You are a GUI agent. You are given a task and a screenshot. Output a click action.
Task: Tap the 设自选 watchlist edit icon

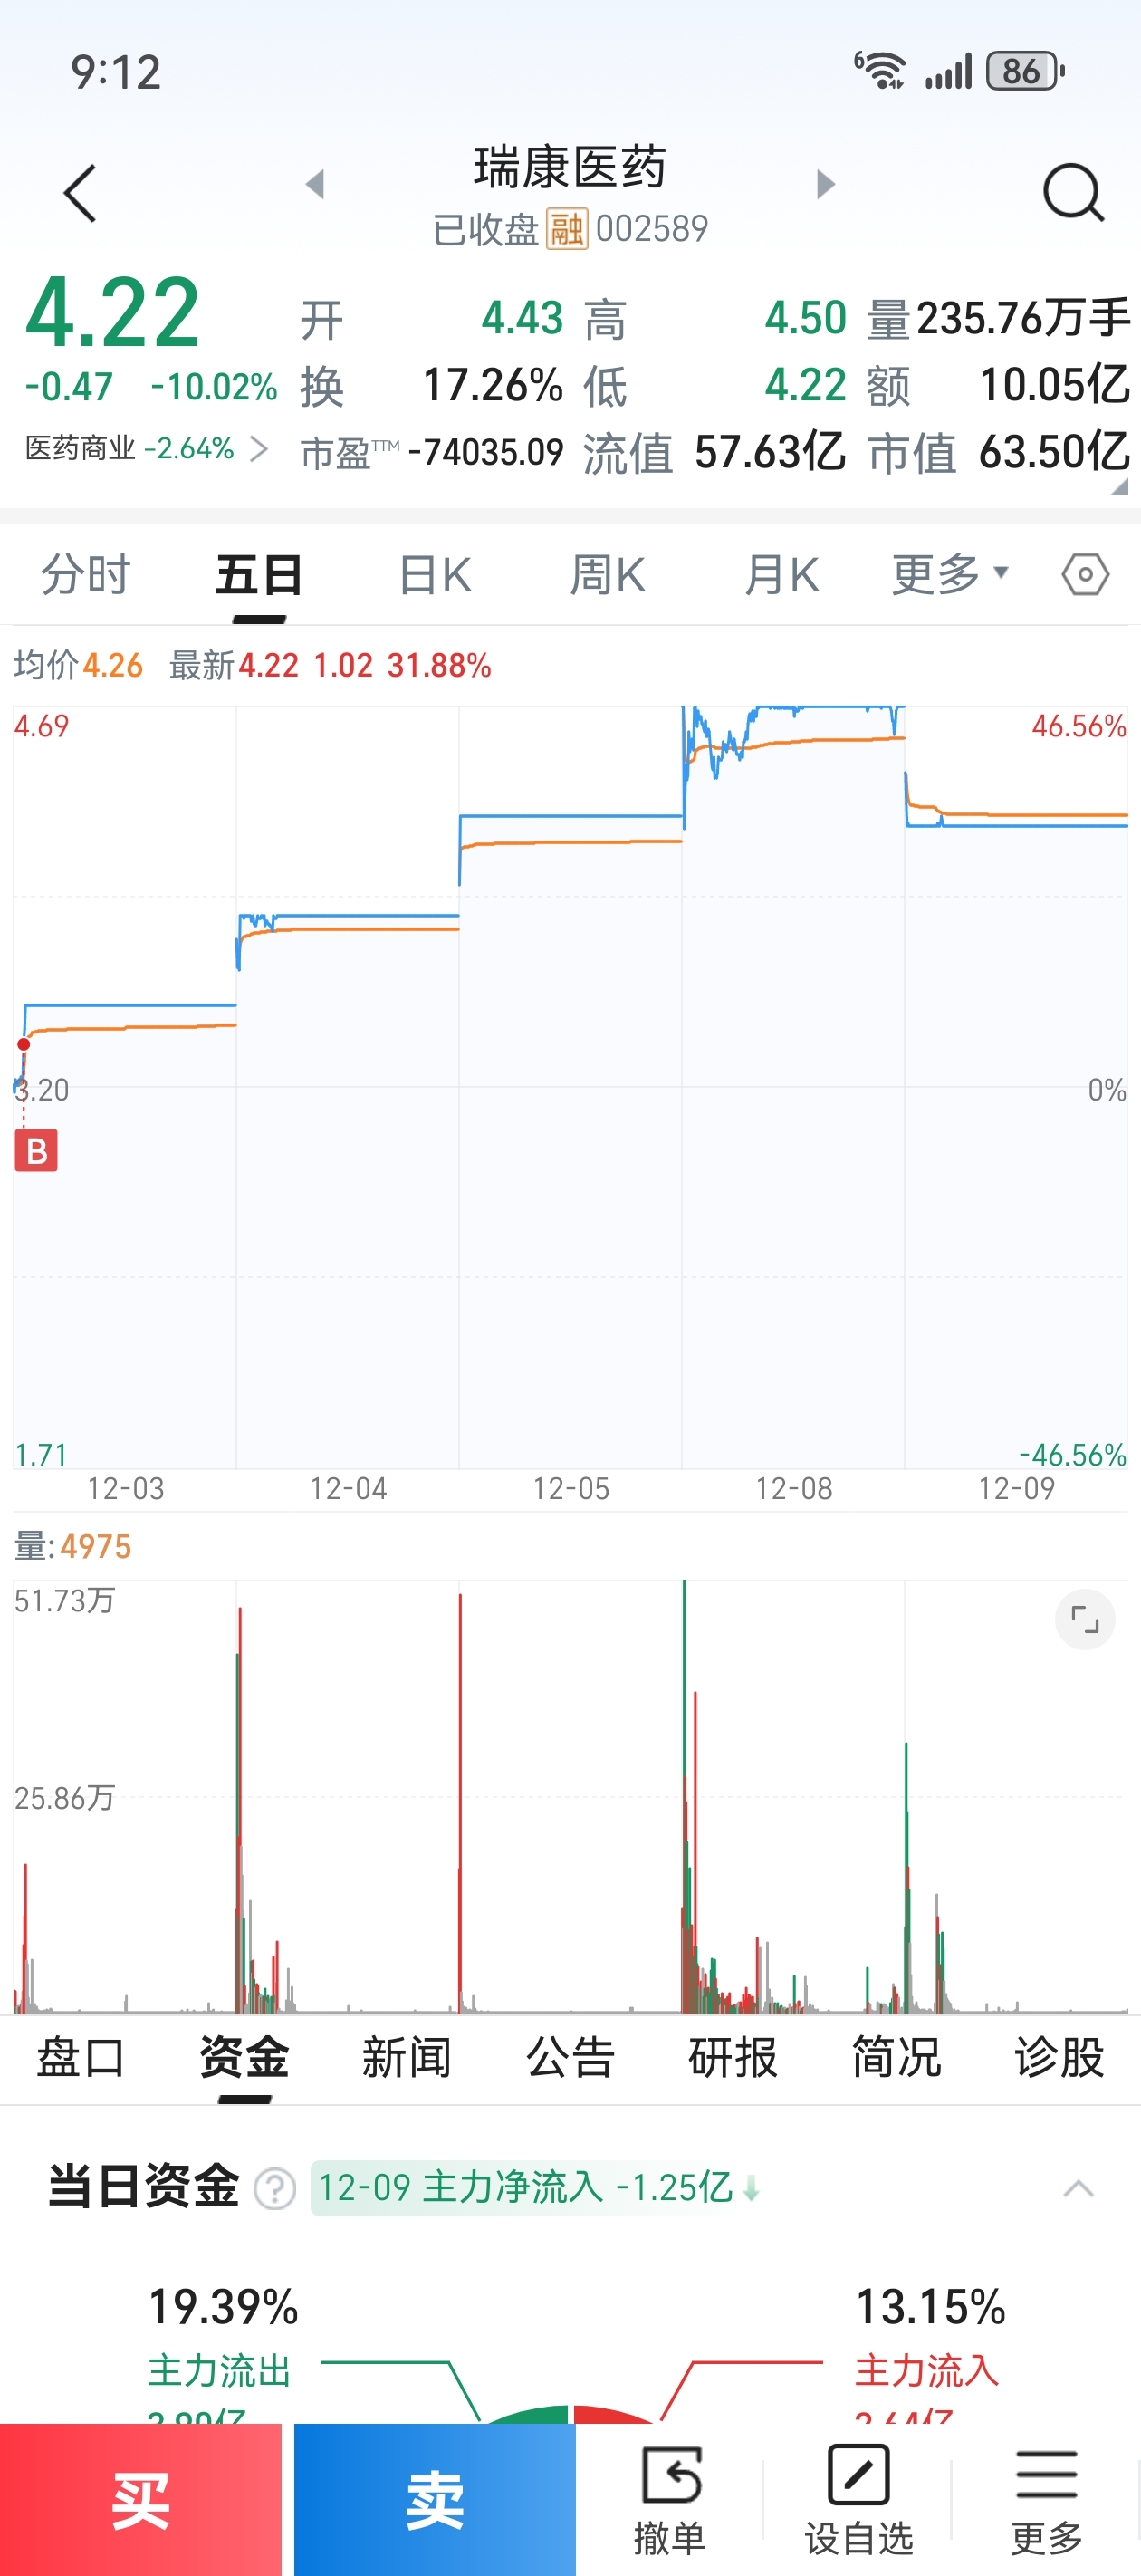pyautogui.click(x=858, y=2476)
